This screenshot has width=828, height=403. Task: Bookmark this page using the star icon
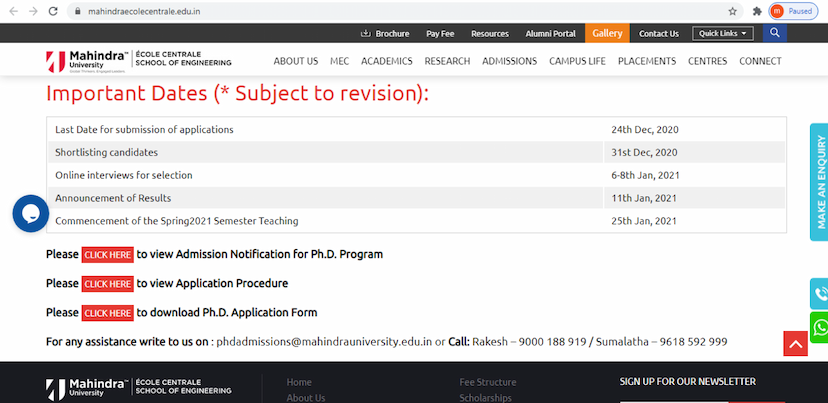click(x=732, y=11)
